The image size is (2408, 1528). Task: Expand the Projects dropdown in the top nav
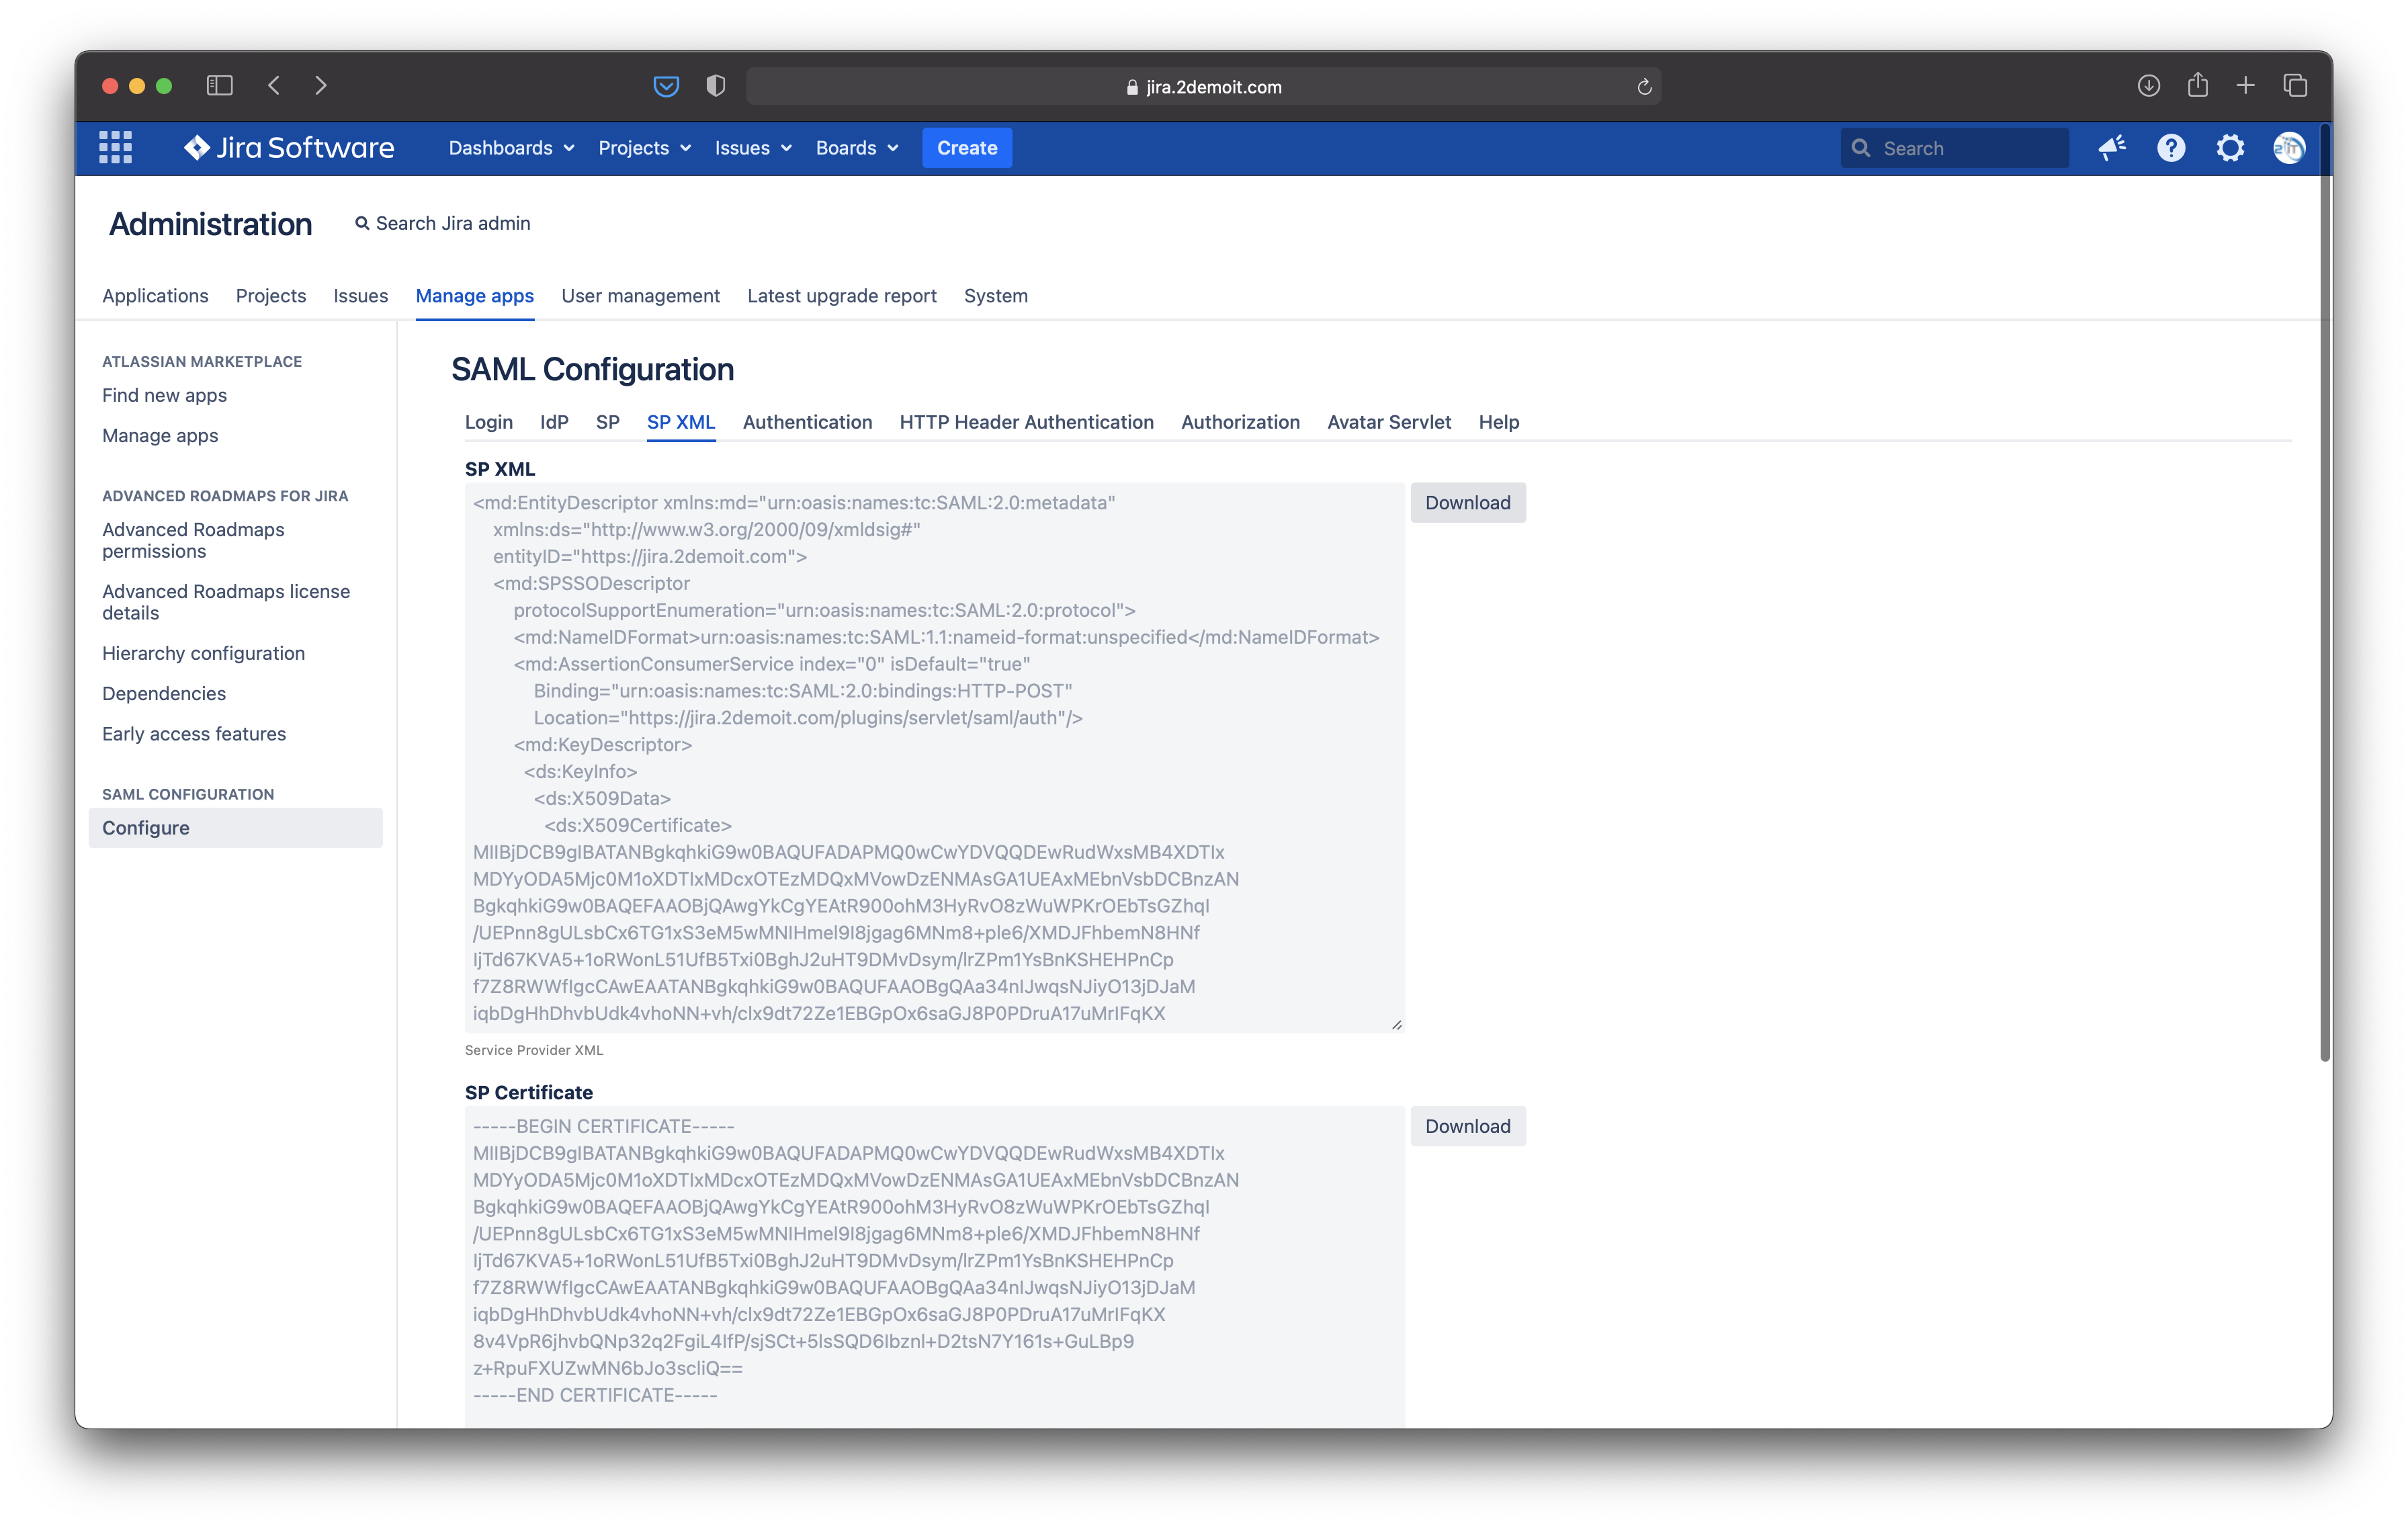(644, 148)
